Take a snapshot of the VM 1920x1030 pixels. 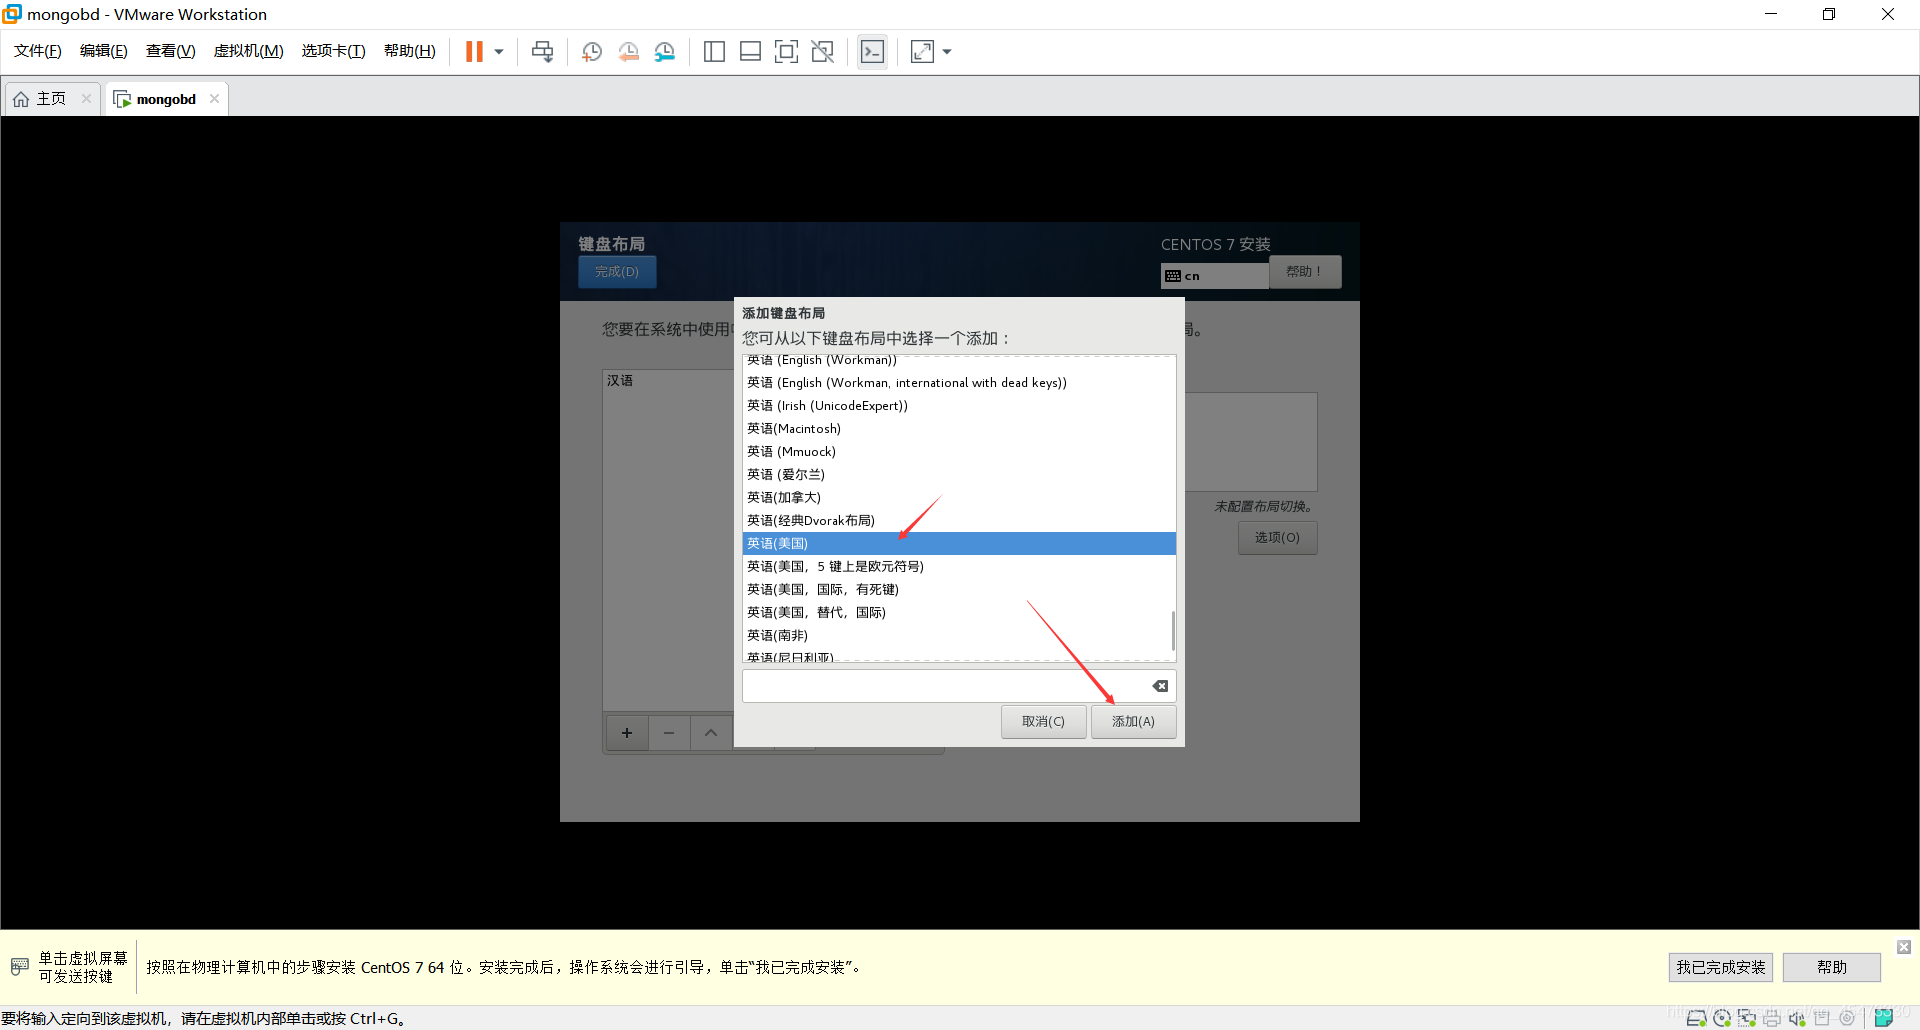[x=592, y=52]
